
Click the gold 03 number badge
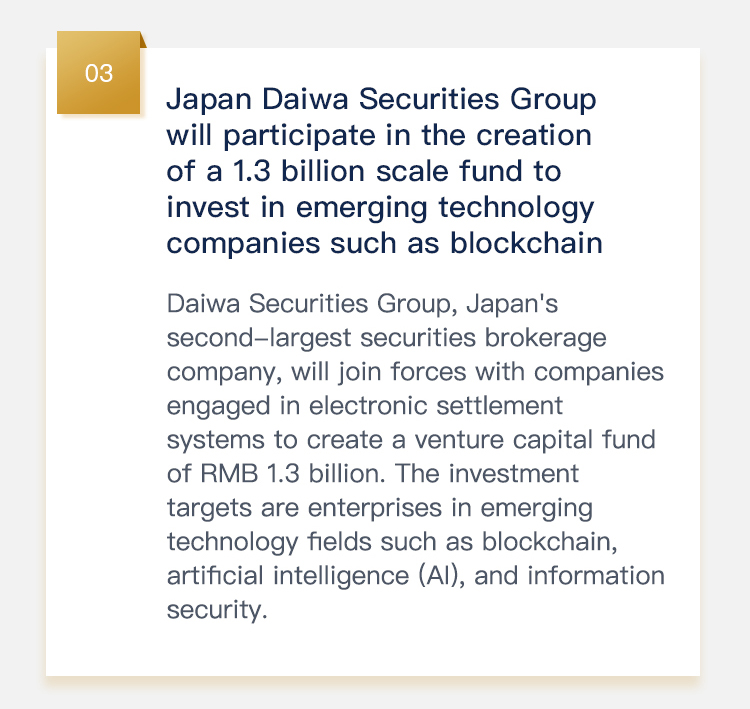tap(99, 73)
